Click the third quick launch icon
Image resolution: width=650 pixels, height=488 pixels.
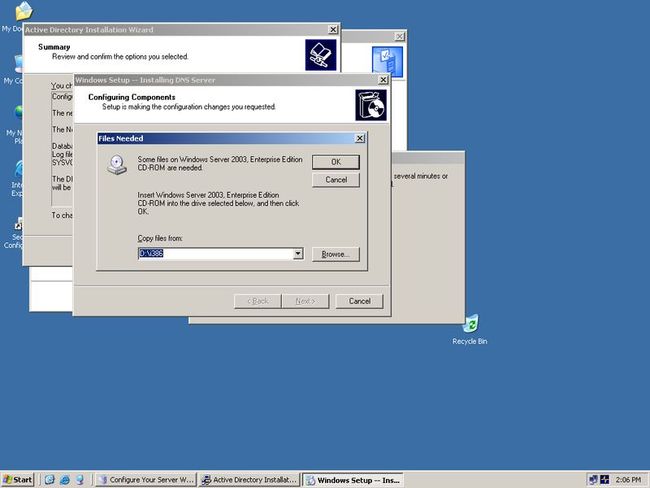[80, 480]
